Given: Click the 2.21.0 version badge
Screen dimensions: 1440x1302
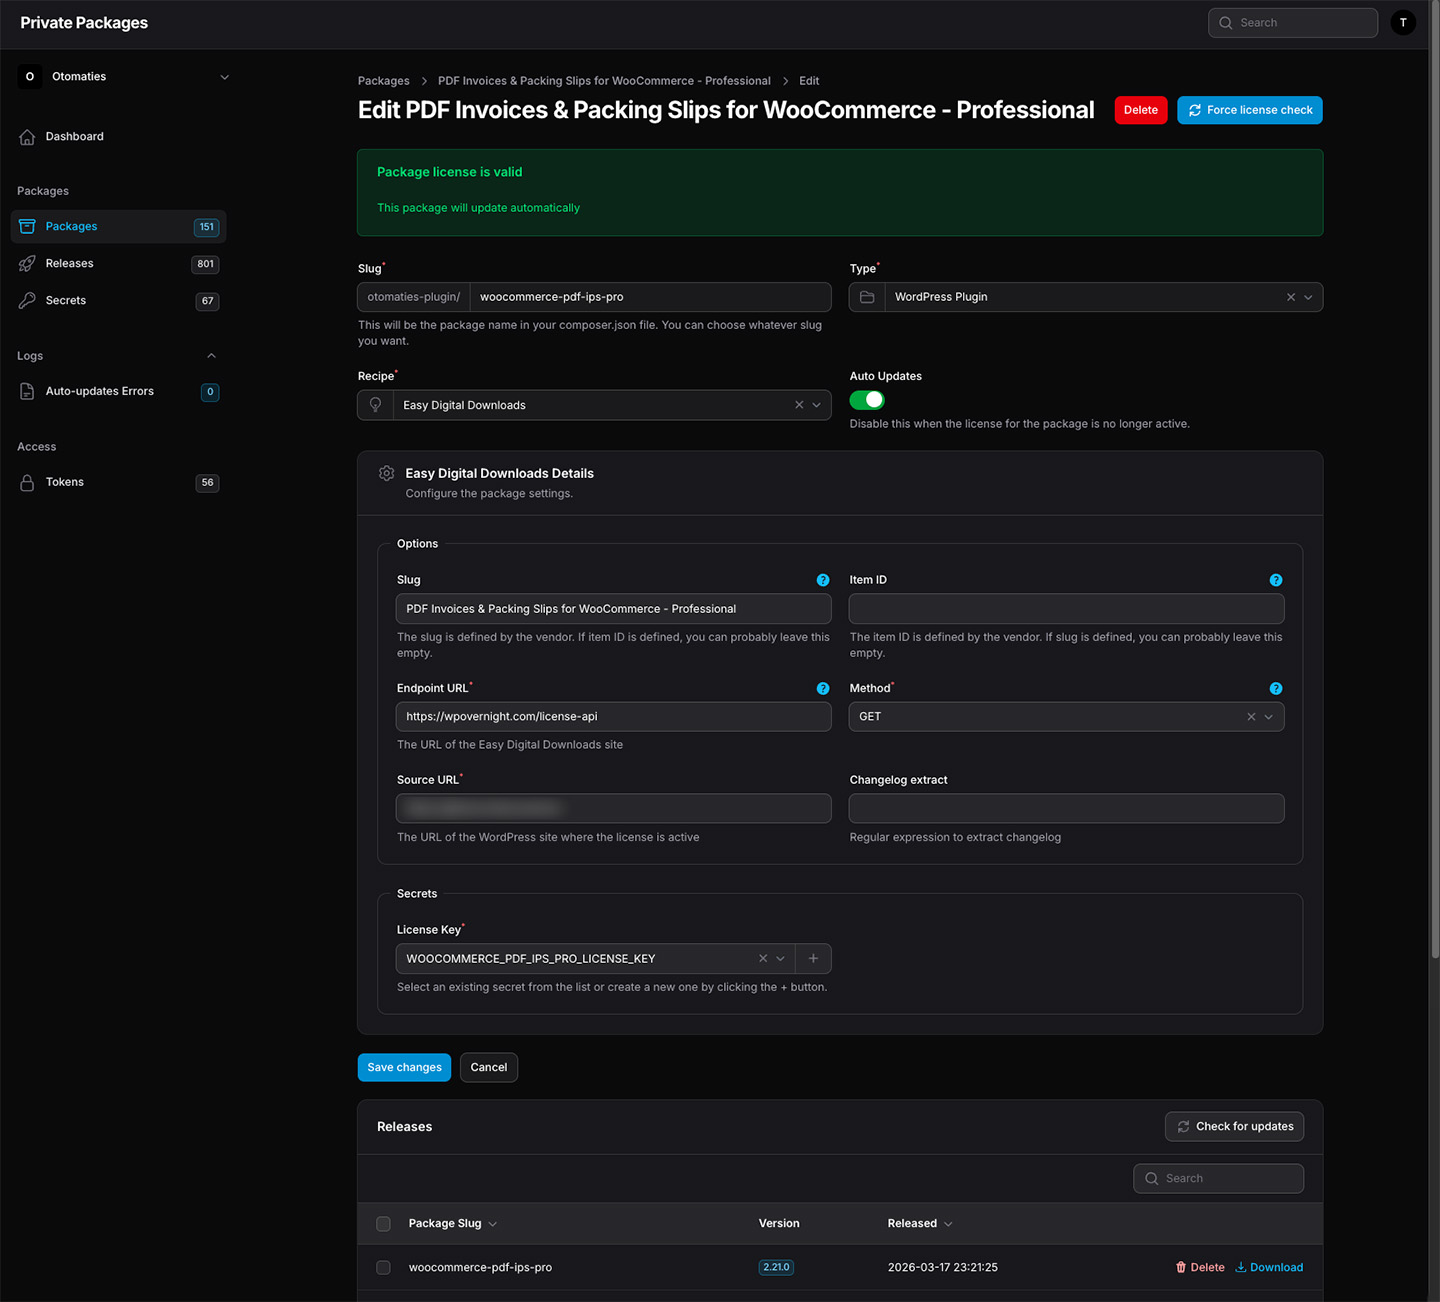Looking at the screenshot, I should (776, 1268).
